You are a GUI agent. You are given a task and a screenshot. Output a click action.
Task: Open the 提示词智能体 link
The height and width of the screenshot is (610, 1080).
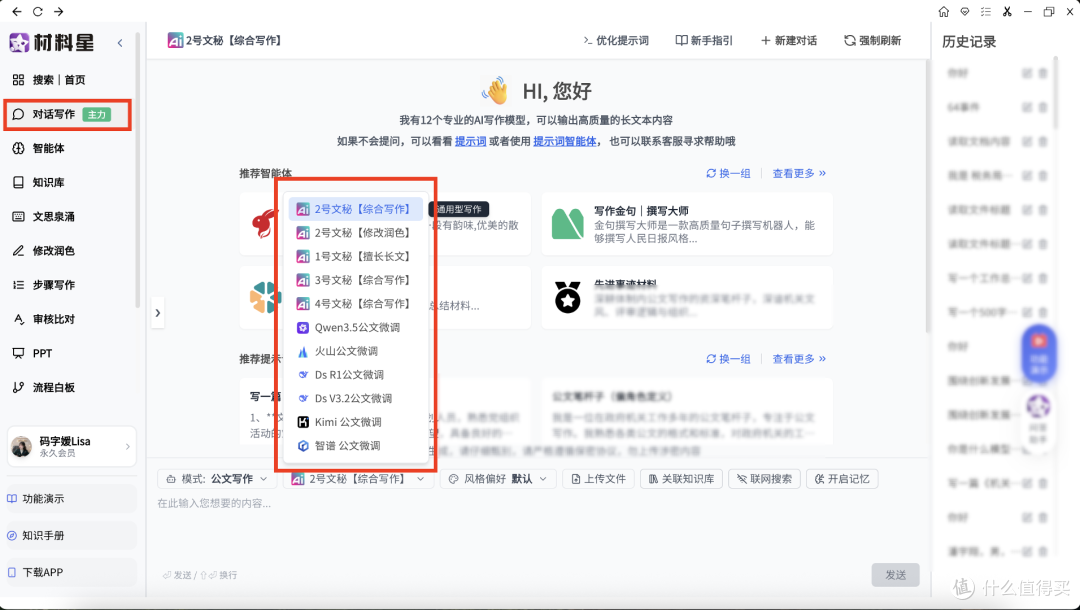tap(565, 141)
